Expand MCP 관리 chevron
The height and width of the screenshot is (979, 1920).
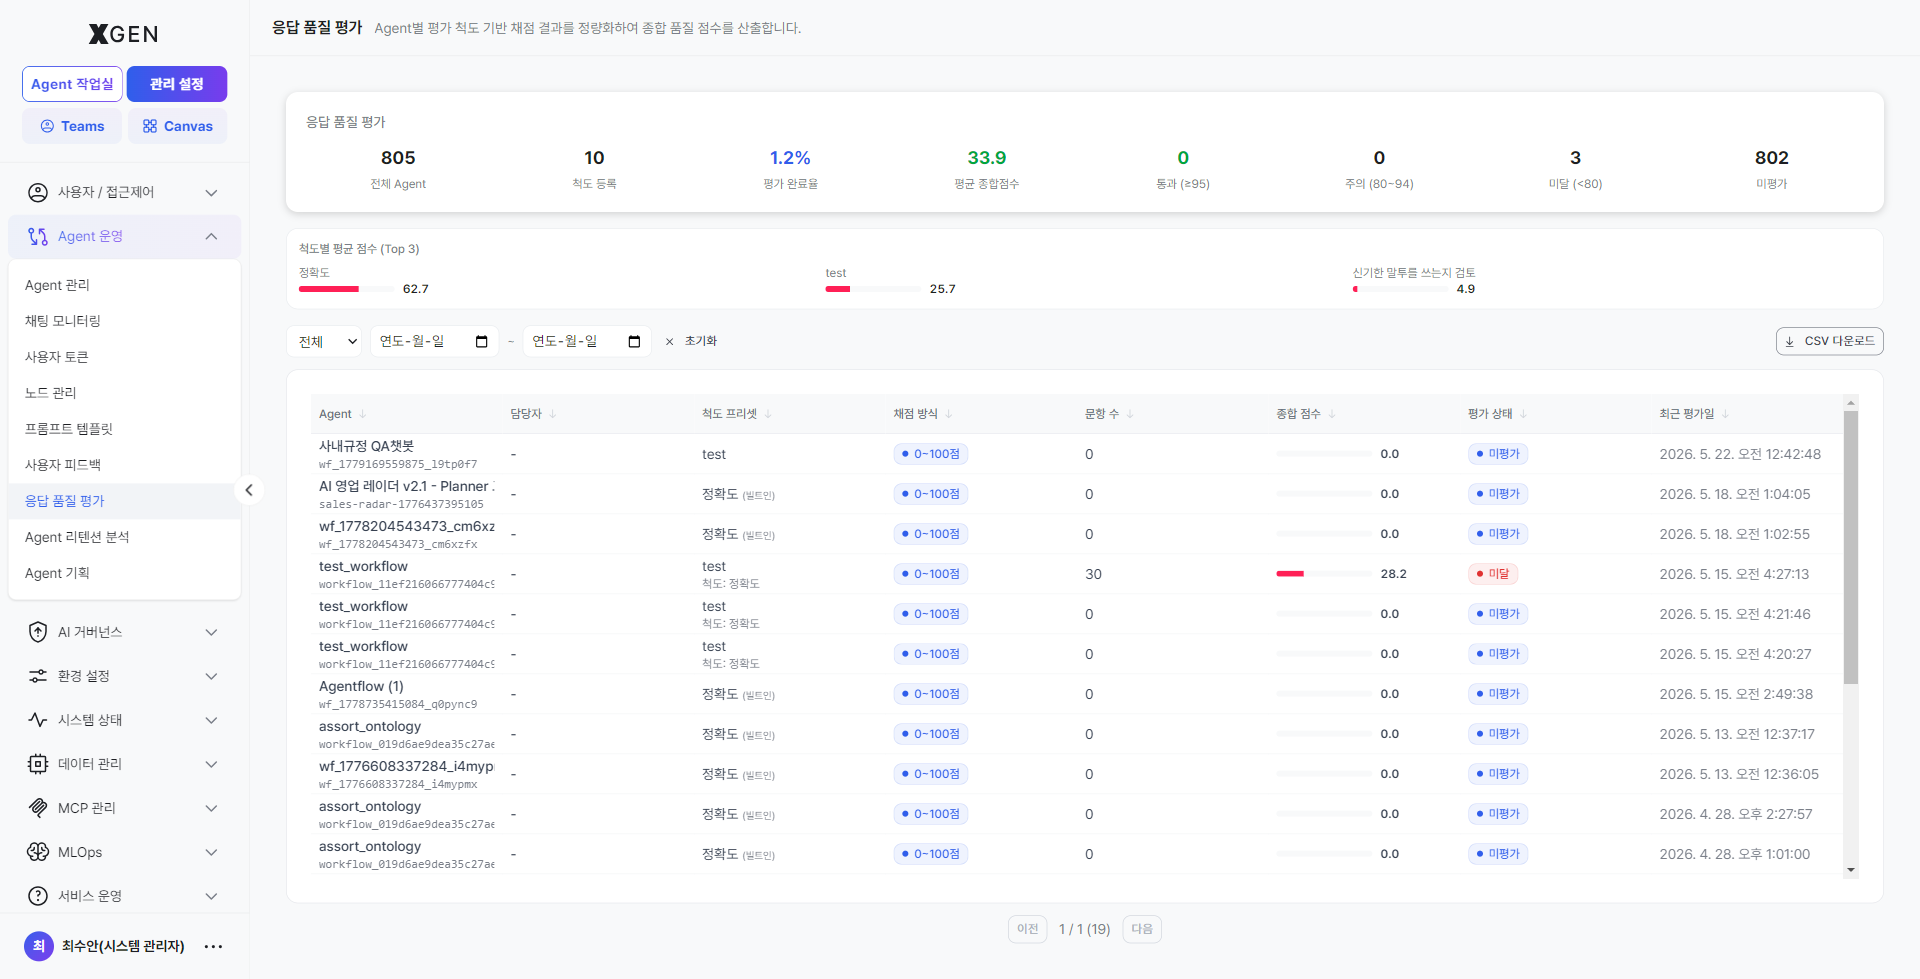click(x=211, y=808)
